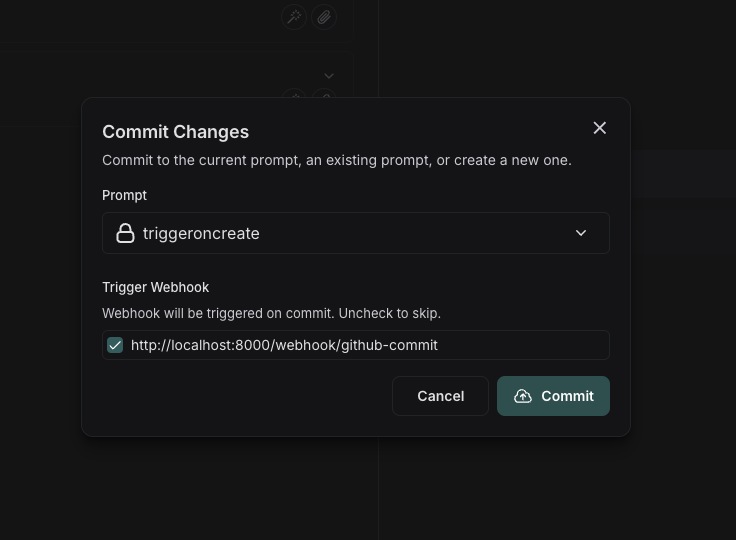
Task: Click the partially hidden wand icon behind dialog
Action: tap(294, 93)
